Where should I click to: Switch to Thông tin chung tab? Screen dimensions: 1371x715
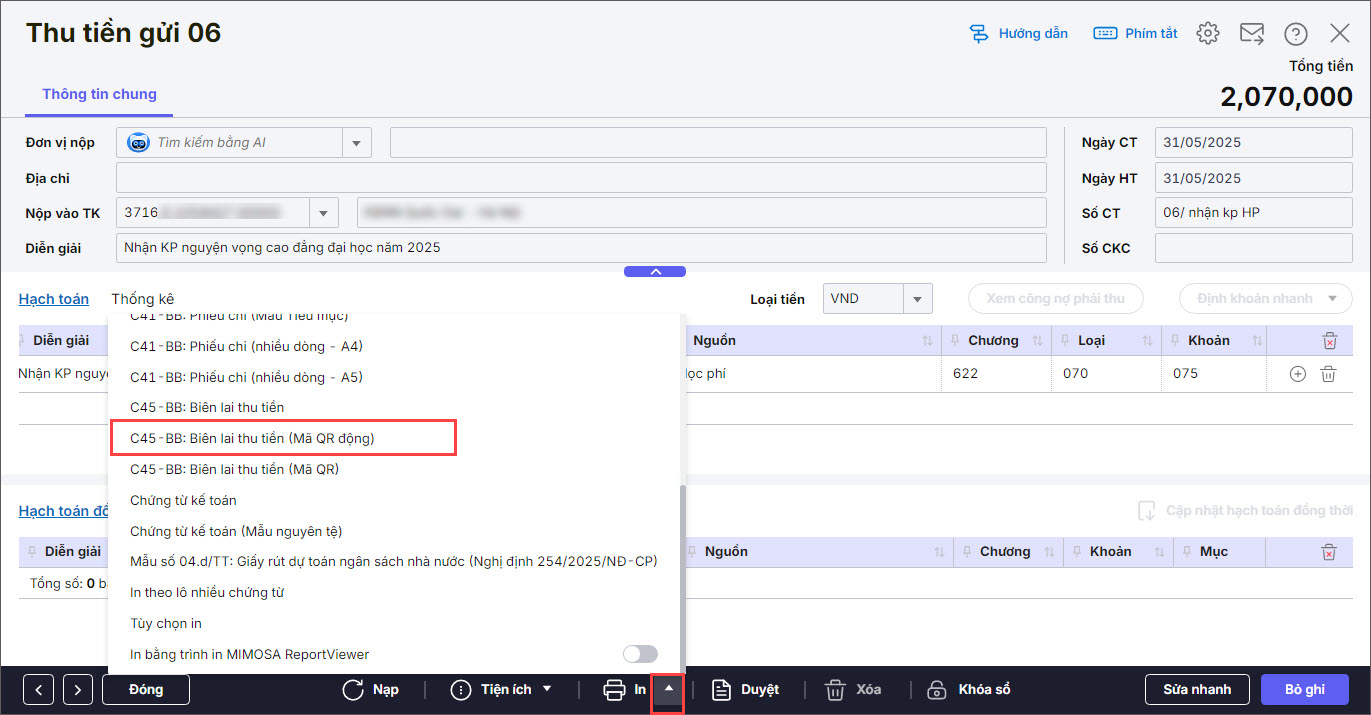(x=99, y=94)
